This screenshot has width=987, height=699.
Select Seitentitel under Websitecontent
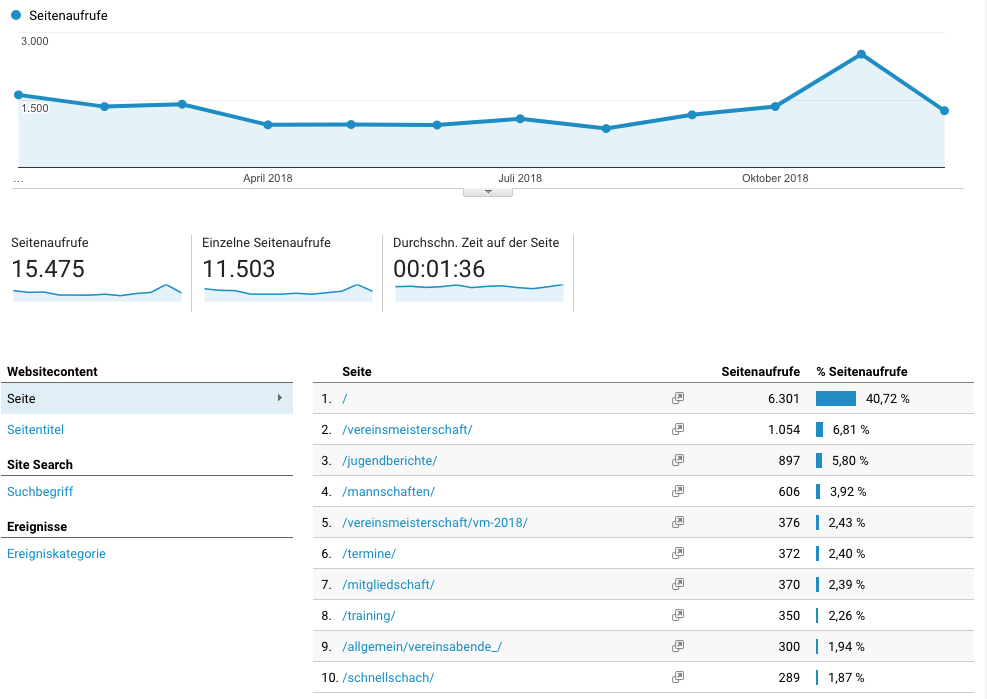point(35,429)
